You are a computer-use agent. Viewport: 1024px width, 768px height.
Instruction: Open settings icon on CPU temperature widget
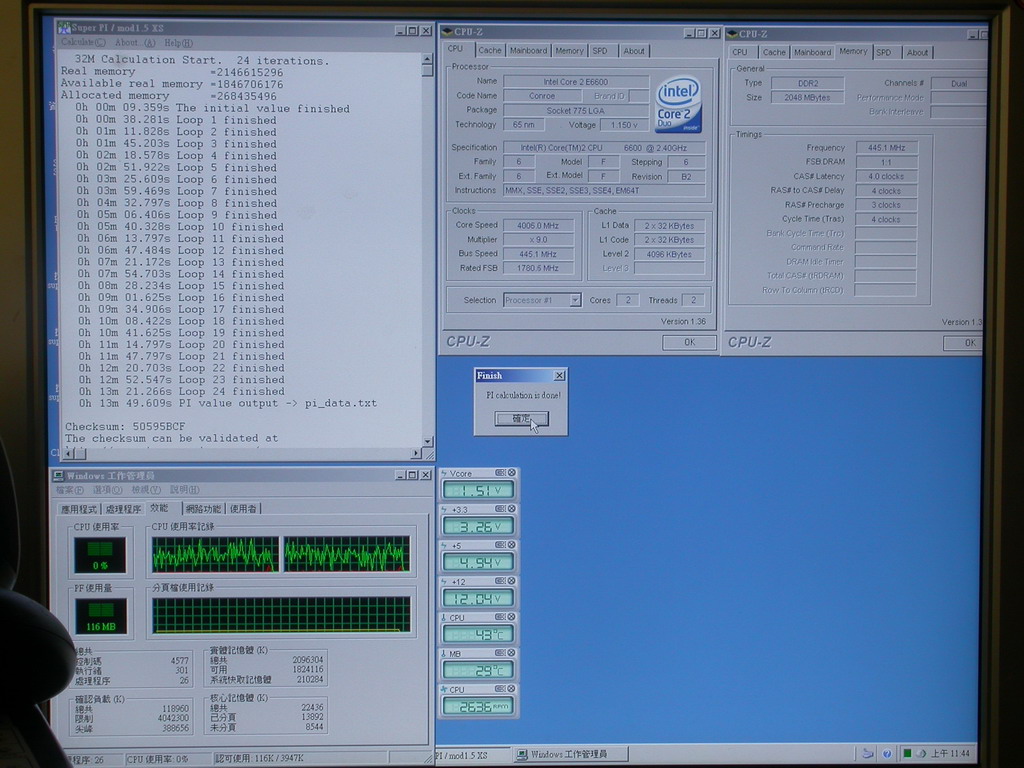(x=500, y=616)
